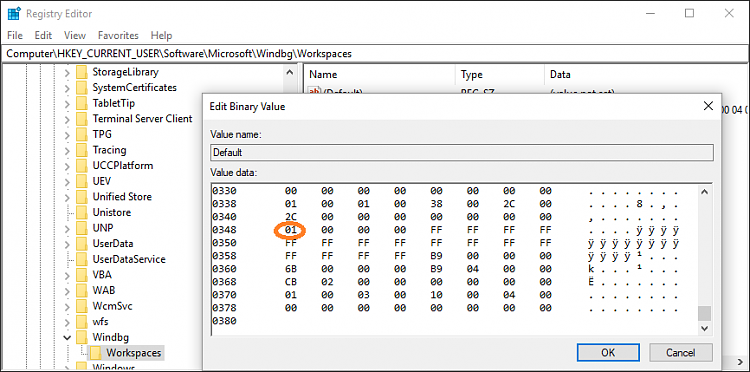Expand the SystemCertificates key

67,88
